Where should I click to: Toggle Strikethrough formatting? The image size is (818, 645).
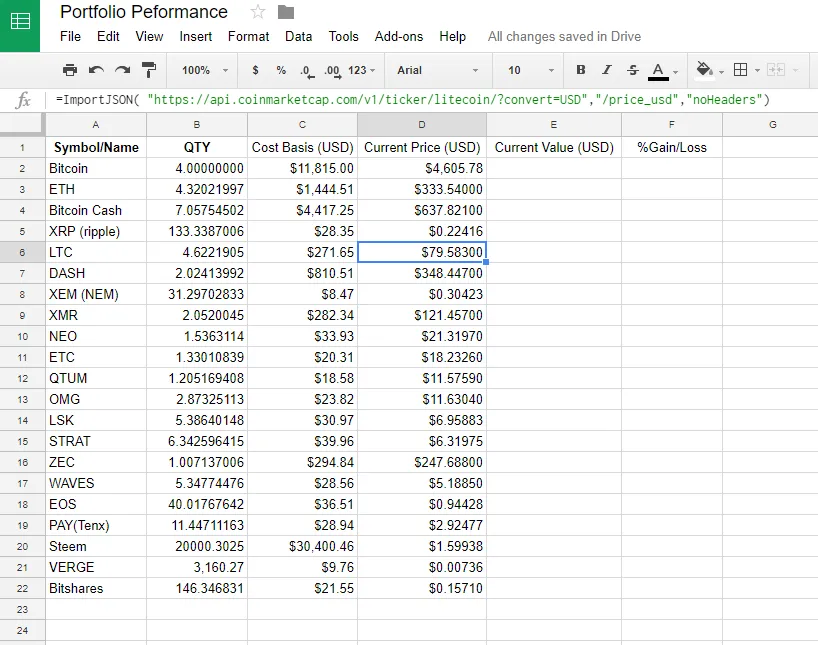(633, 70)
